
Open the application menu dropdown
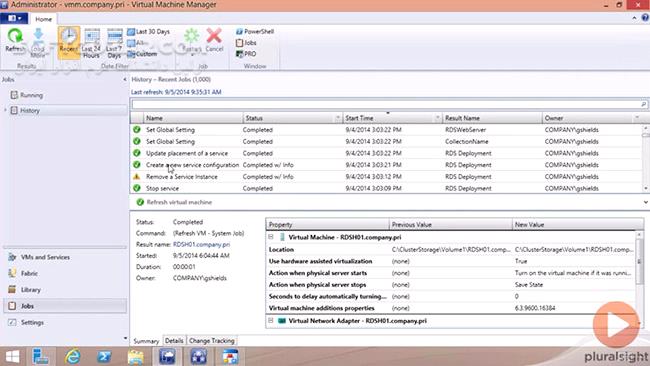pos(15,18)
